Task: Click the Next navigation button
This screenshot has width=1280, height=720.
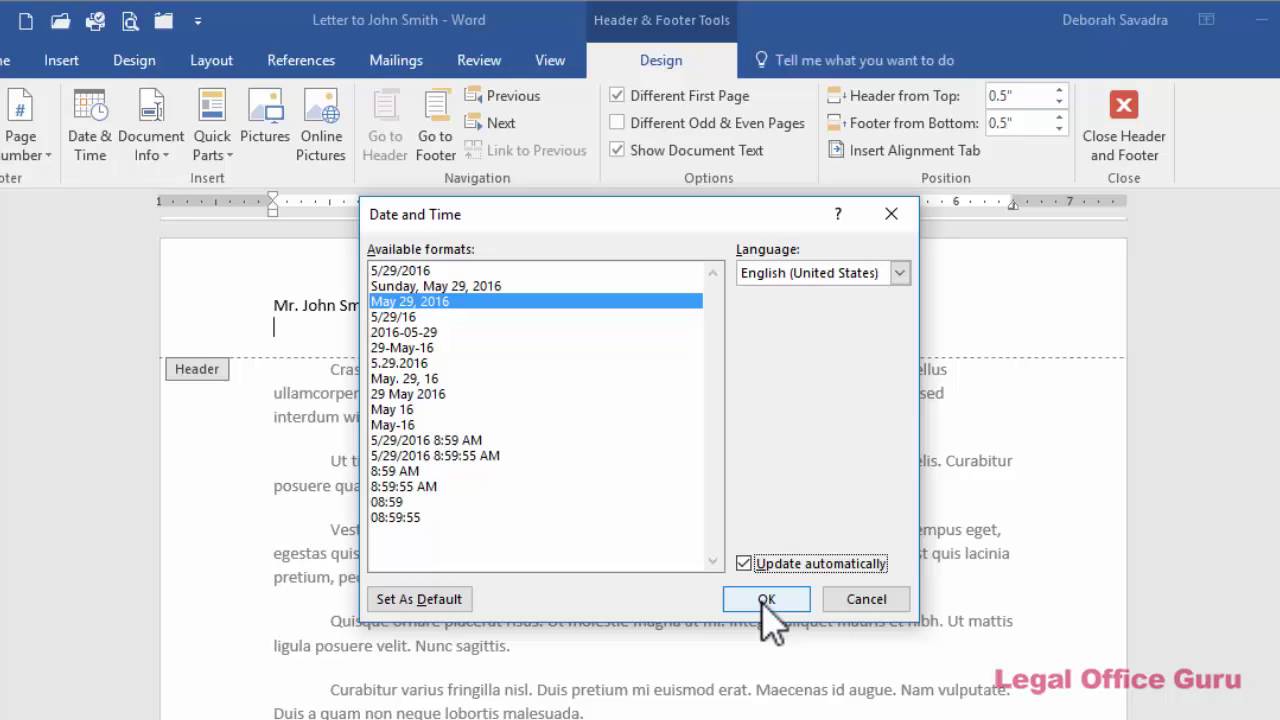Action: click(490, 123)
